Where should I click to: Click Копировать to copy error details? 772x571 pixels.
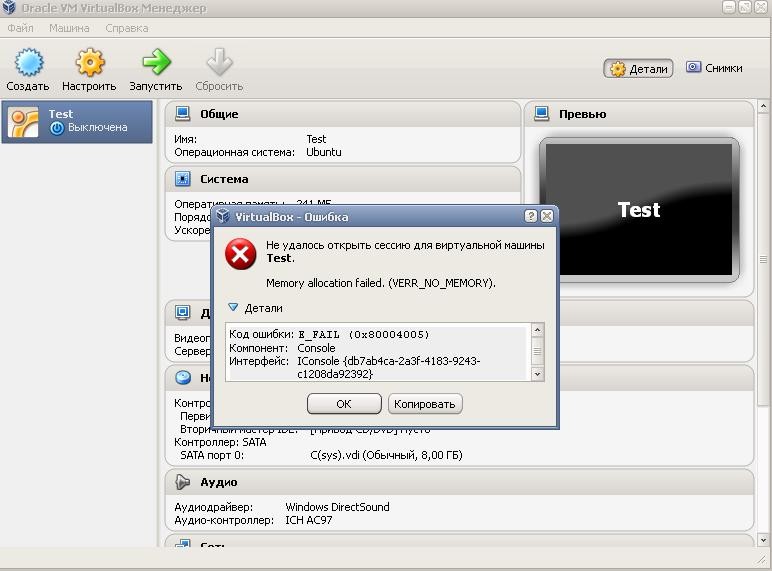424,404
